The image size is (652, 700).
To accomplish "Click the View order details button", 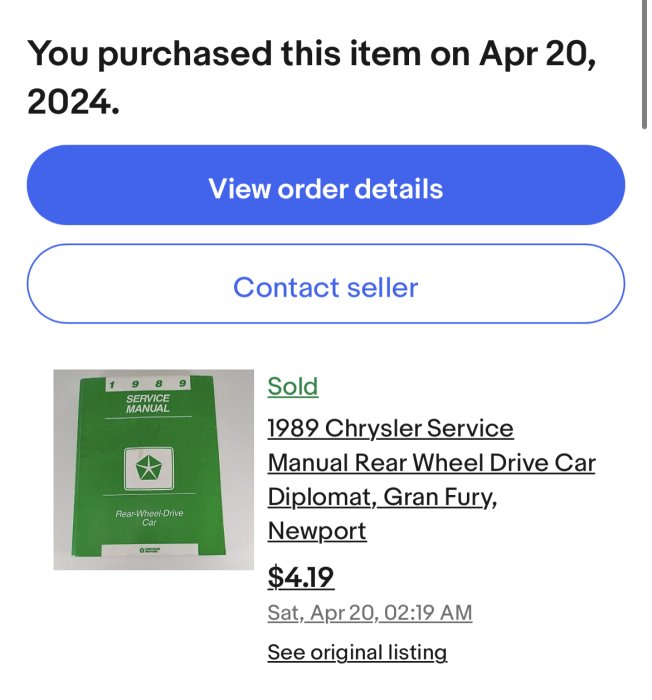I will [325, 187].
